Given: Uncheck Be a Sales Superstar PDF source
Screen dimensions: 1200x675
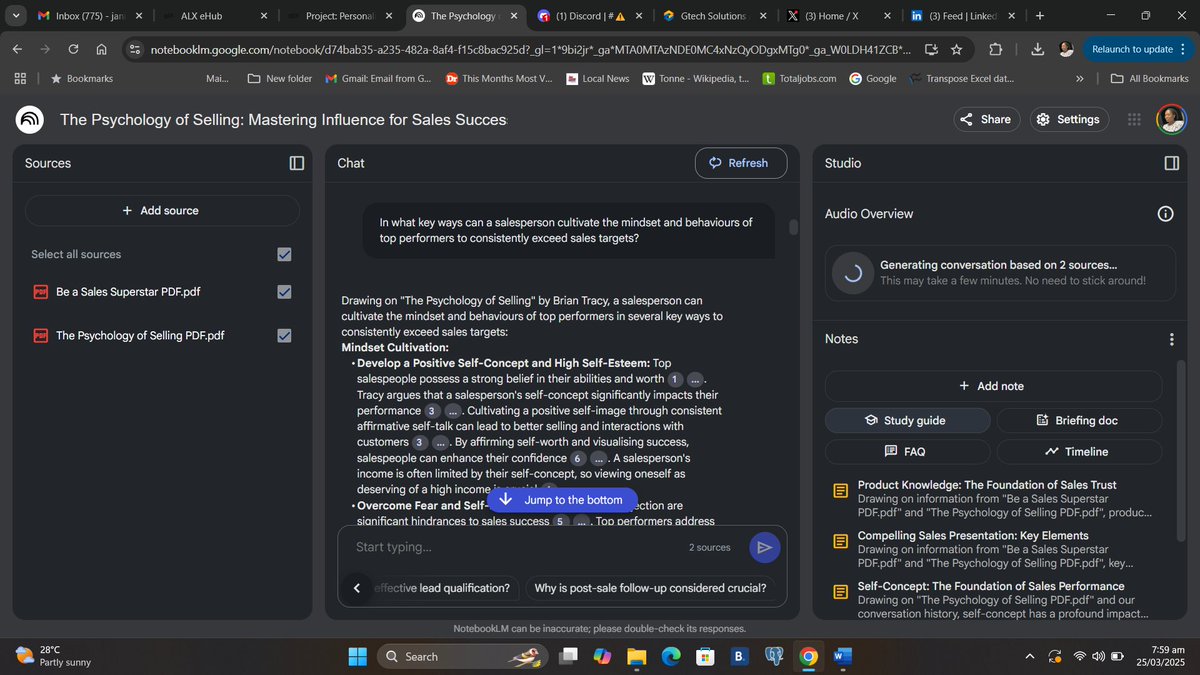Looking at the screenshot, I should coord(284,292).
